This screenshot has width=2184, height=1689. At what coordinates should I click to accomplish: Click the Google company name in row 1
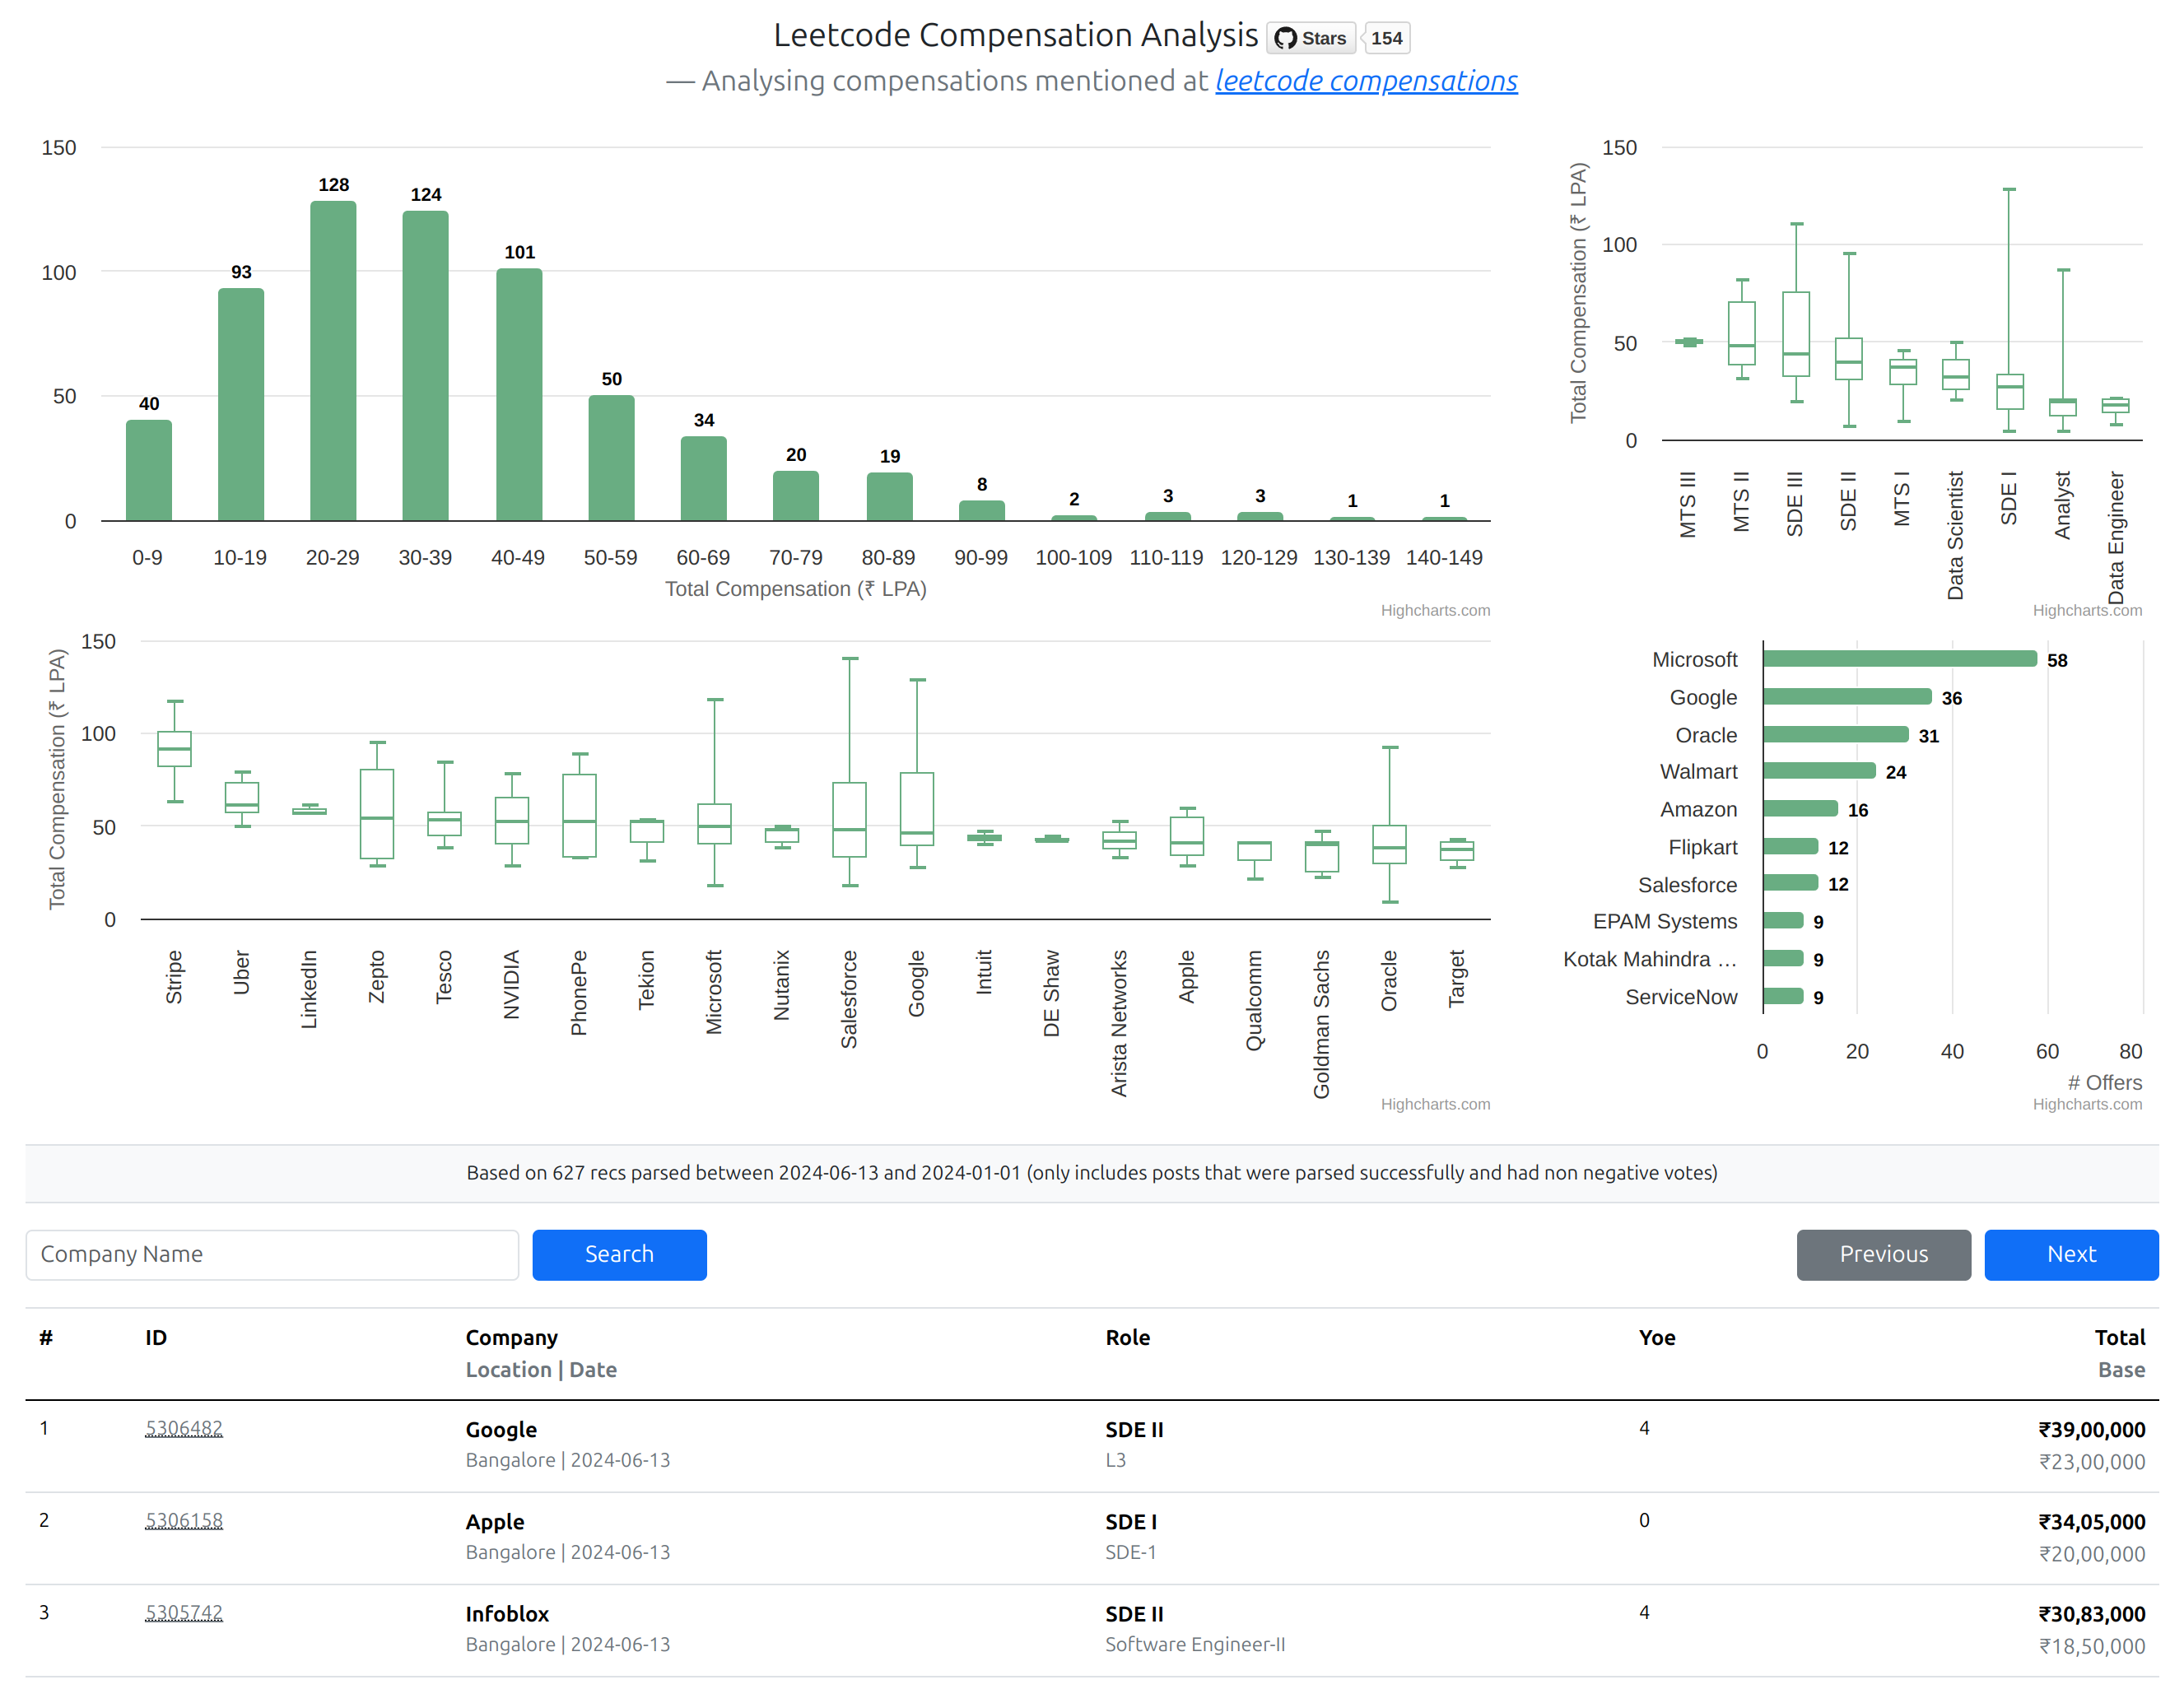click(501, 1429)
